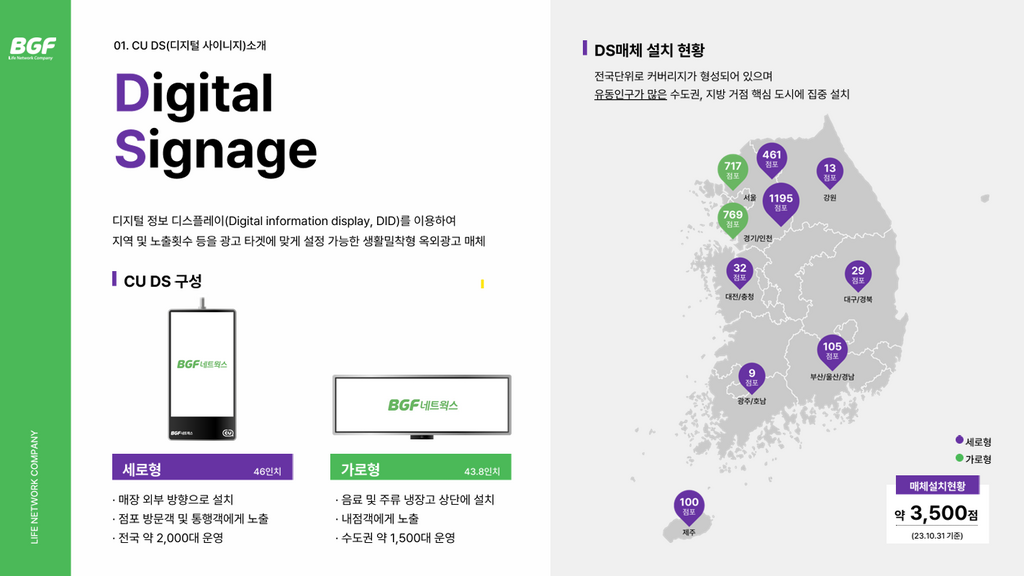Click the green 가로형 43.8인치 label bar

coord(421,468)
